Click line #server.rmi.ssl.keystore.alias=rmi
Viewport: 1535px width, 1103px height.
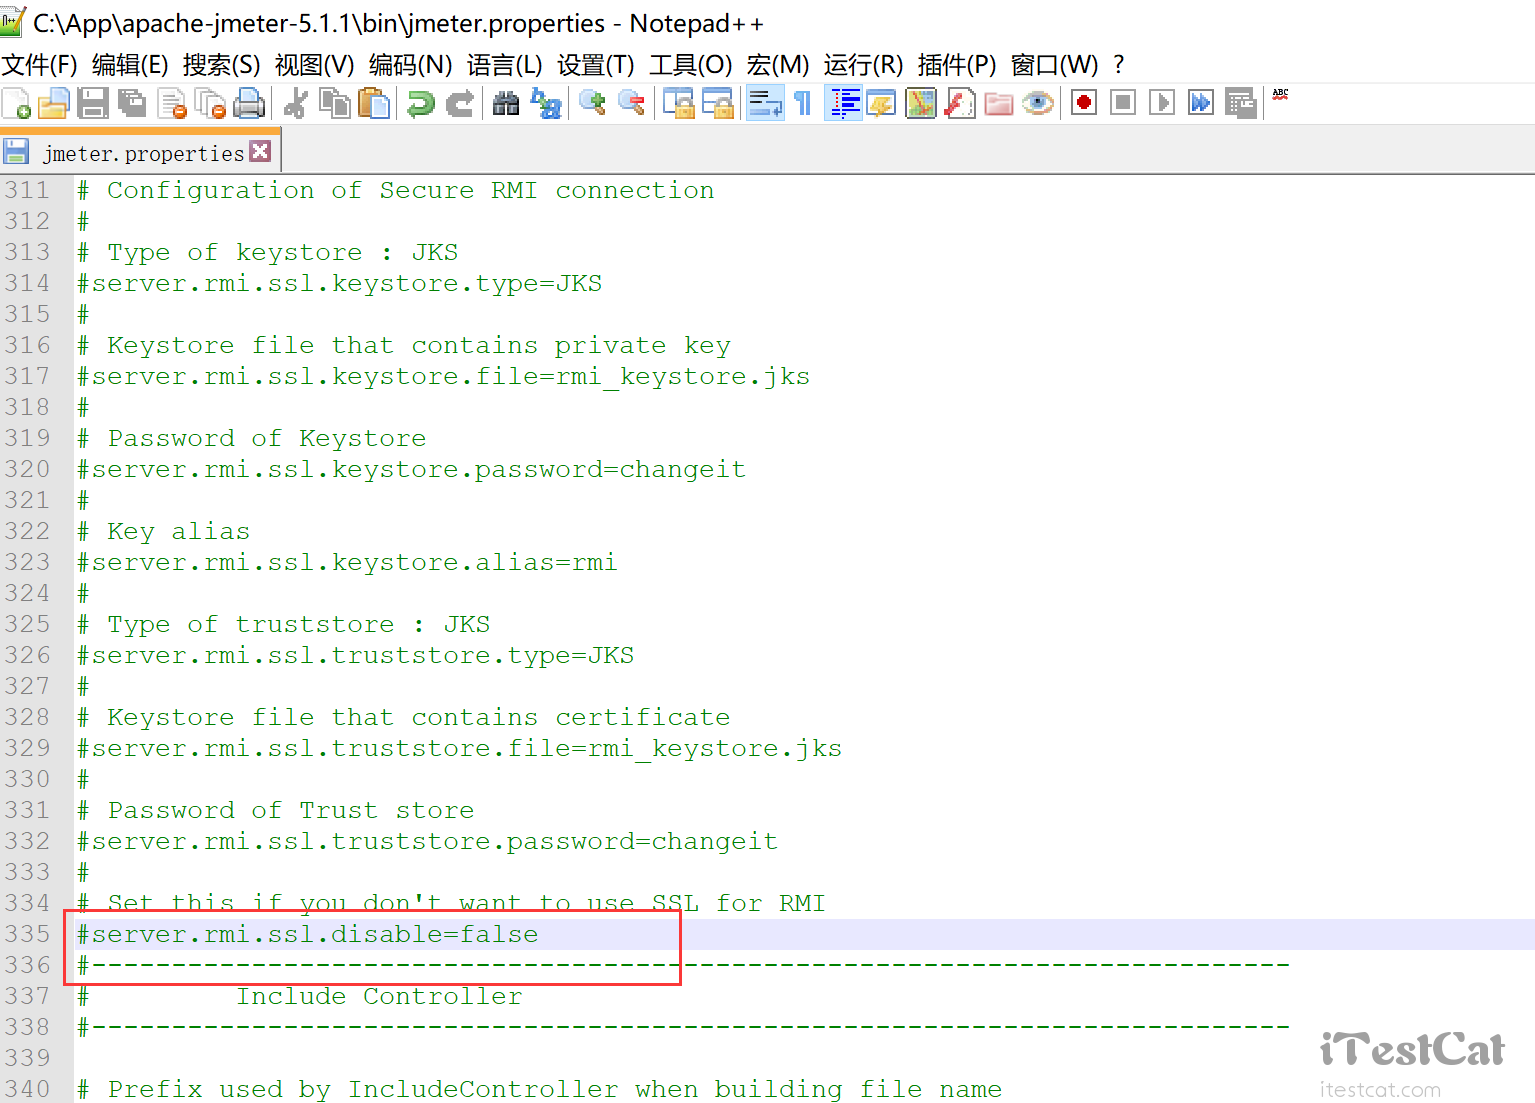348,562
